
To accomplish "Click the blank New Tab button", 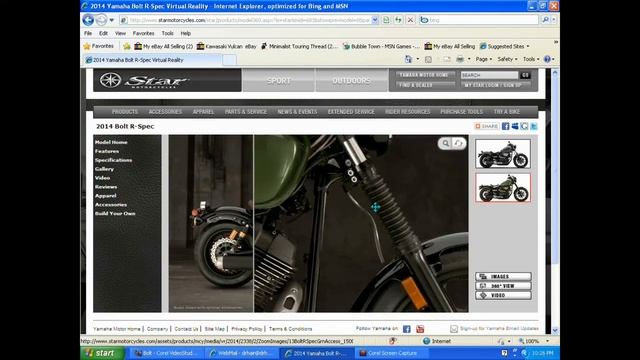I will [x=229, y=60].
